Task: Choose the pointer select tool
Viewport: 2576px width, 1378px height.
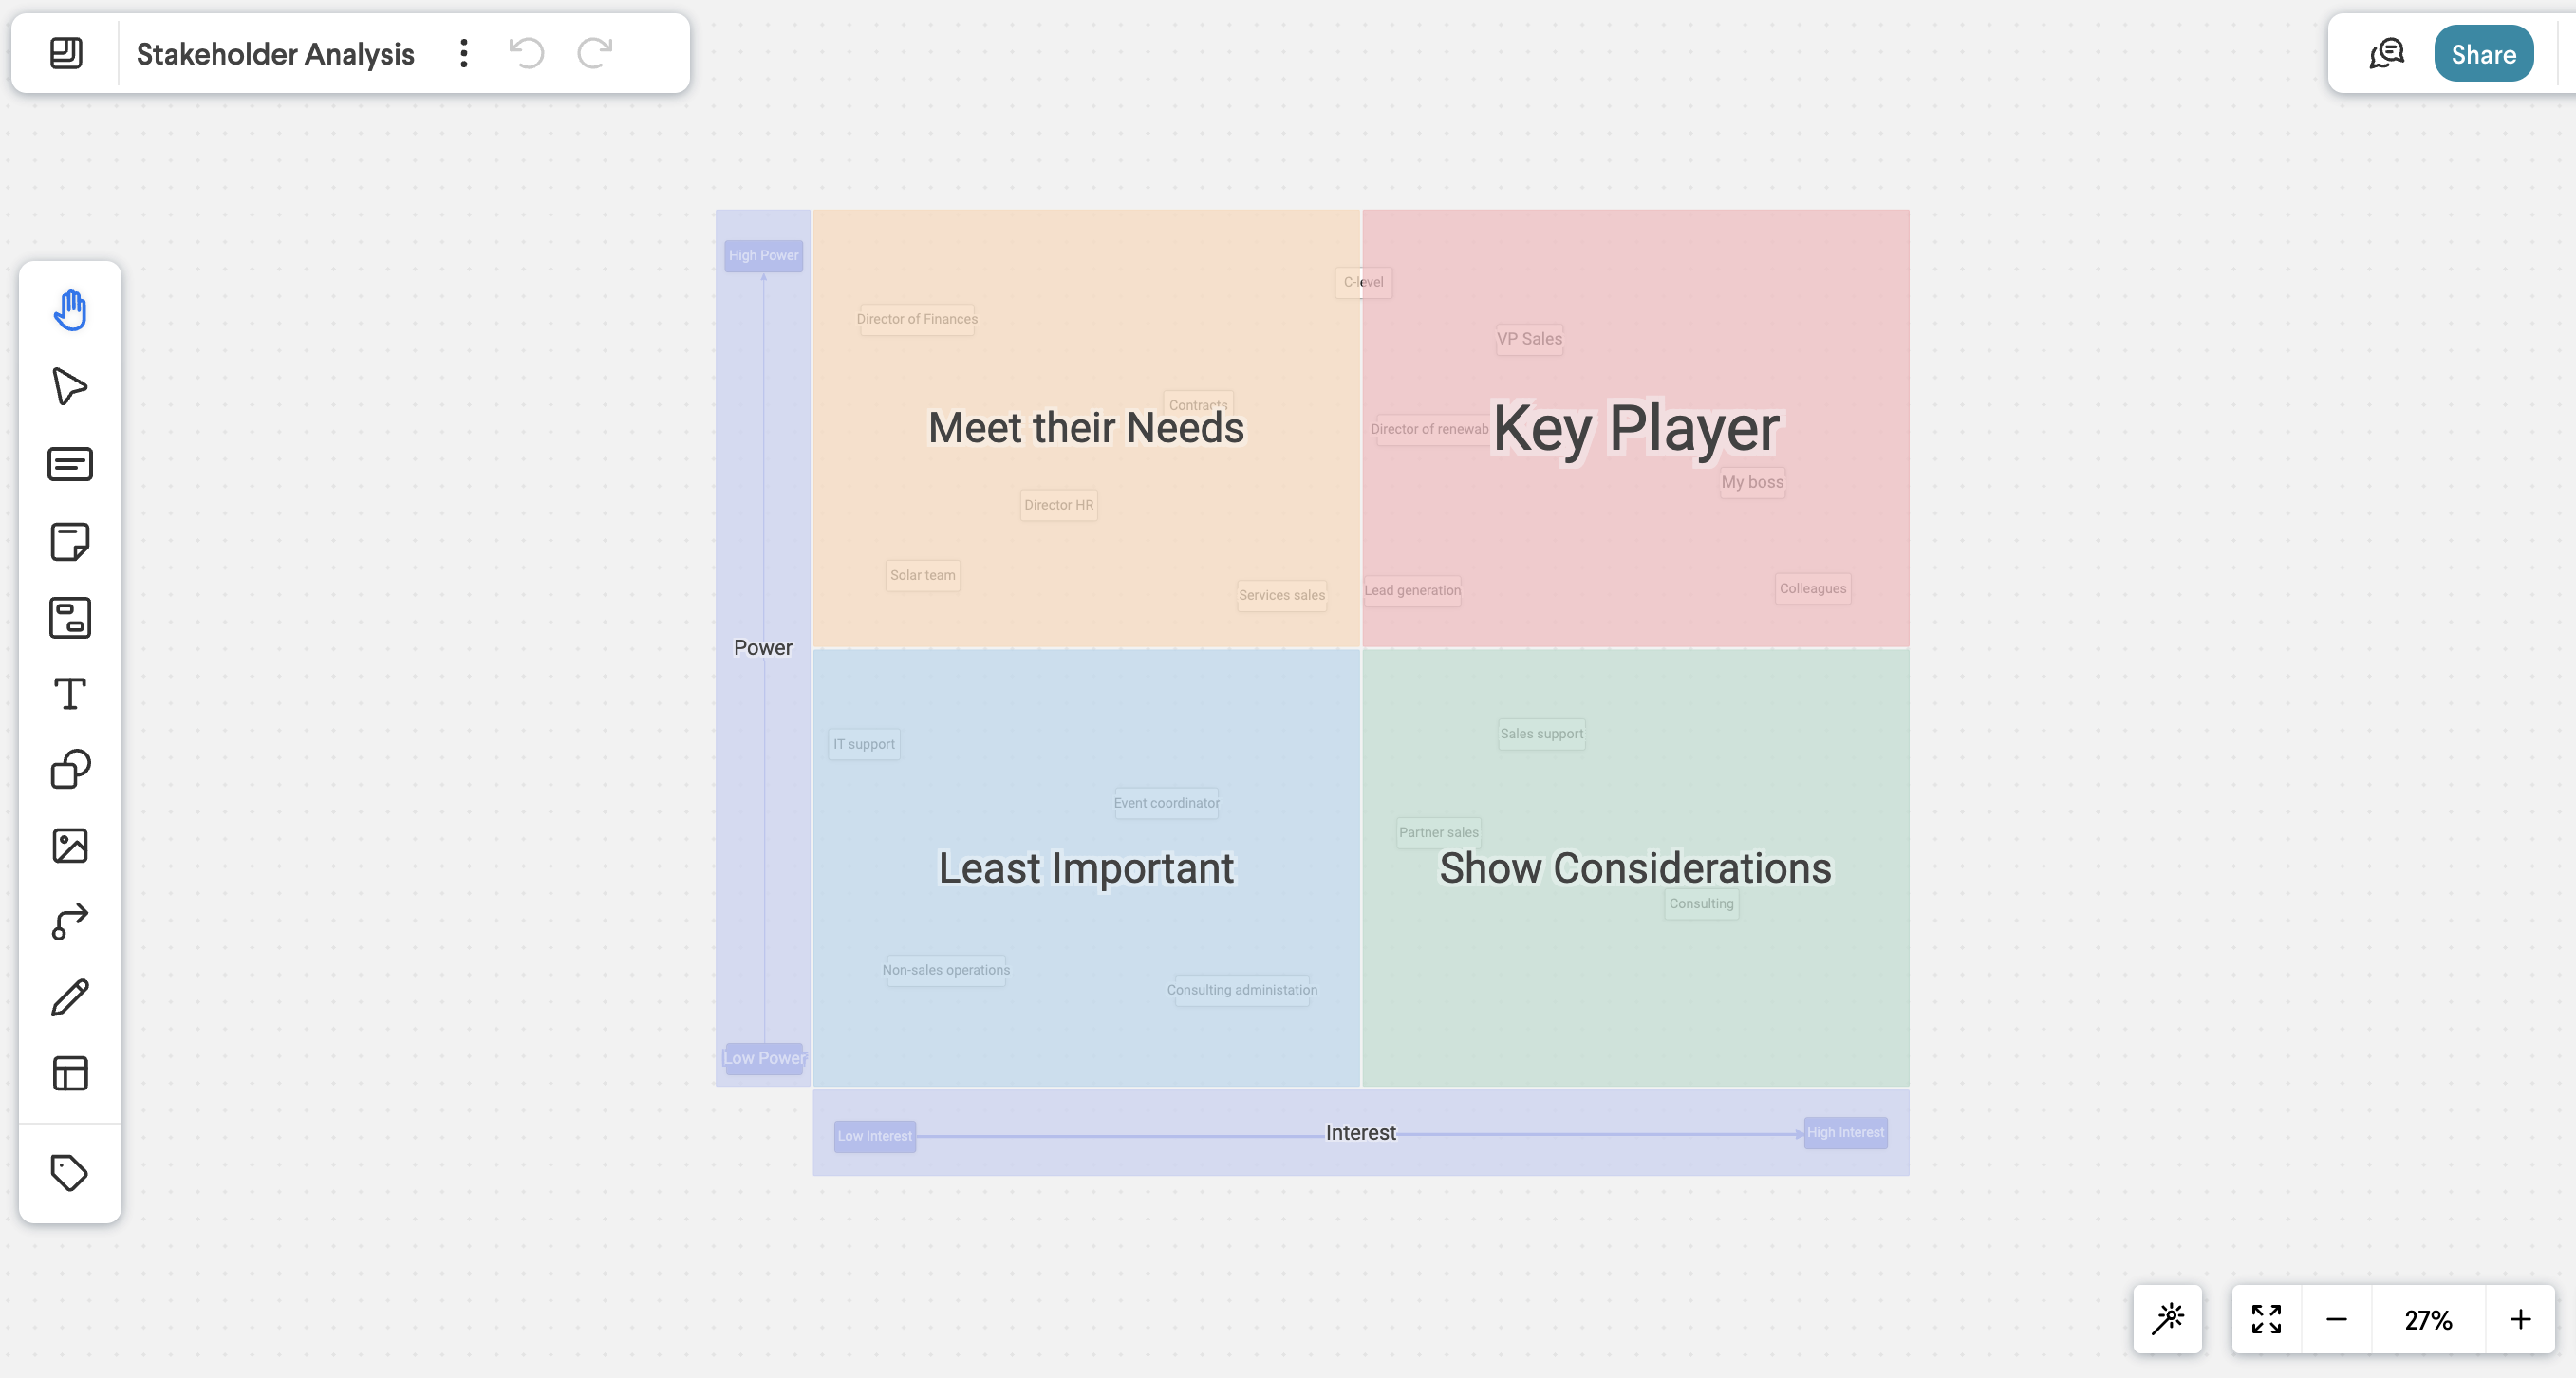Action: pyautogui.click(x=70, y=387)
